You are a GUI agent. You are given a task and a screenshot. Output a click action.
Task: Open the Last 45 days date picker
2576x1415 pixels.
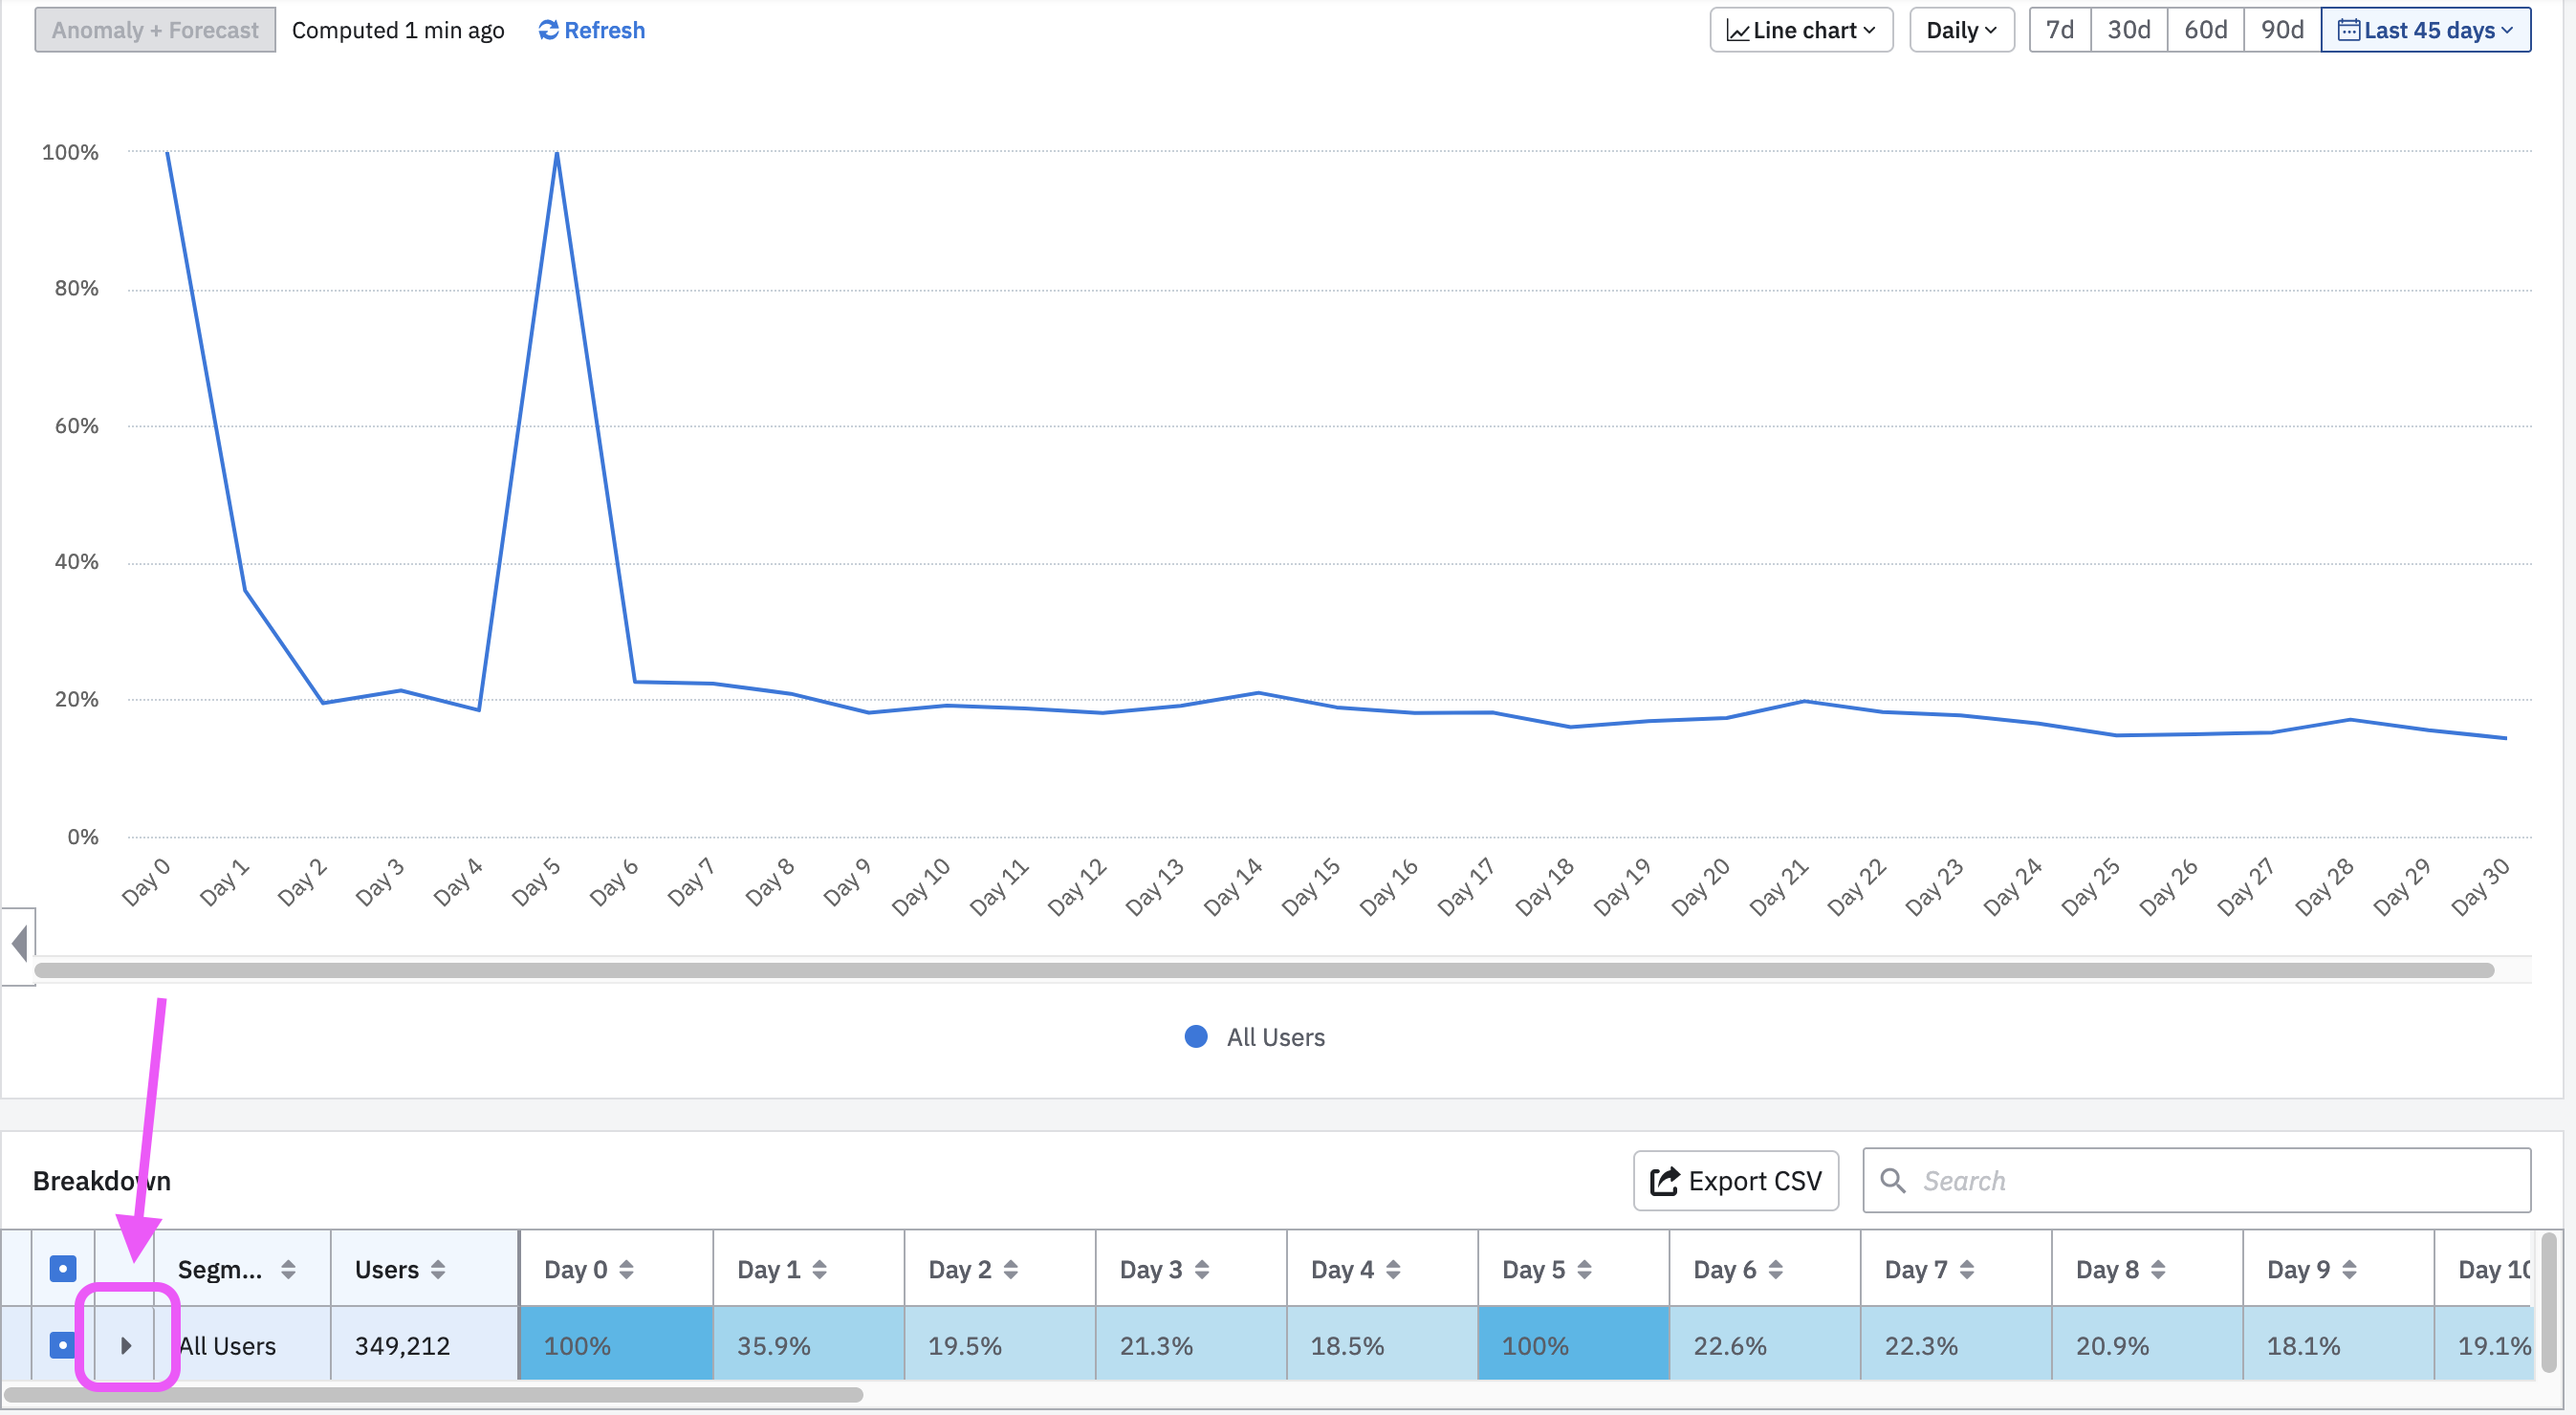(x=2425, y=30)
